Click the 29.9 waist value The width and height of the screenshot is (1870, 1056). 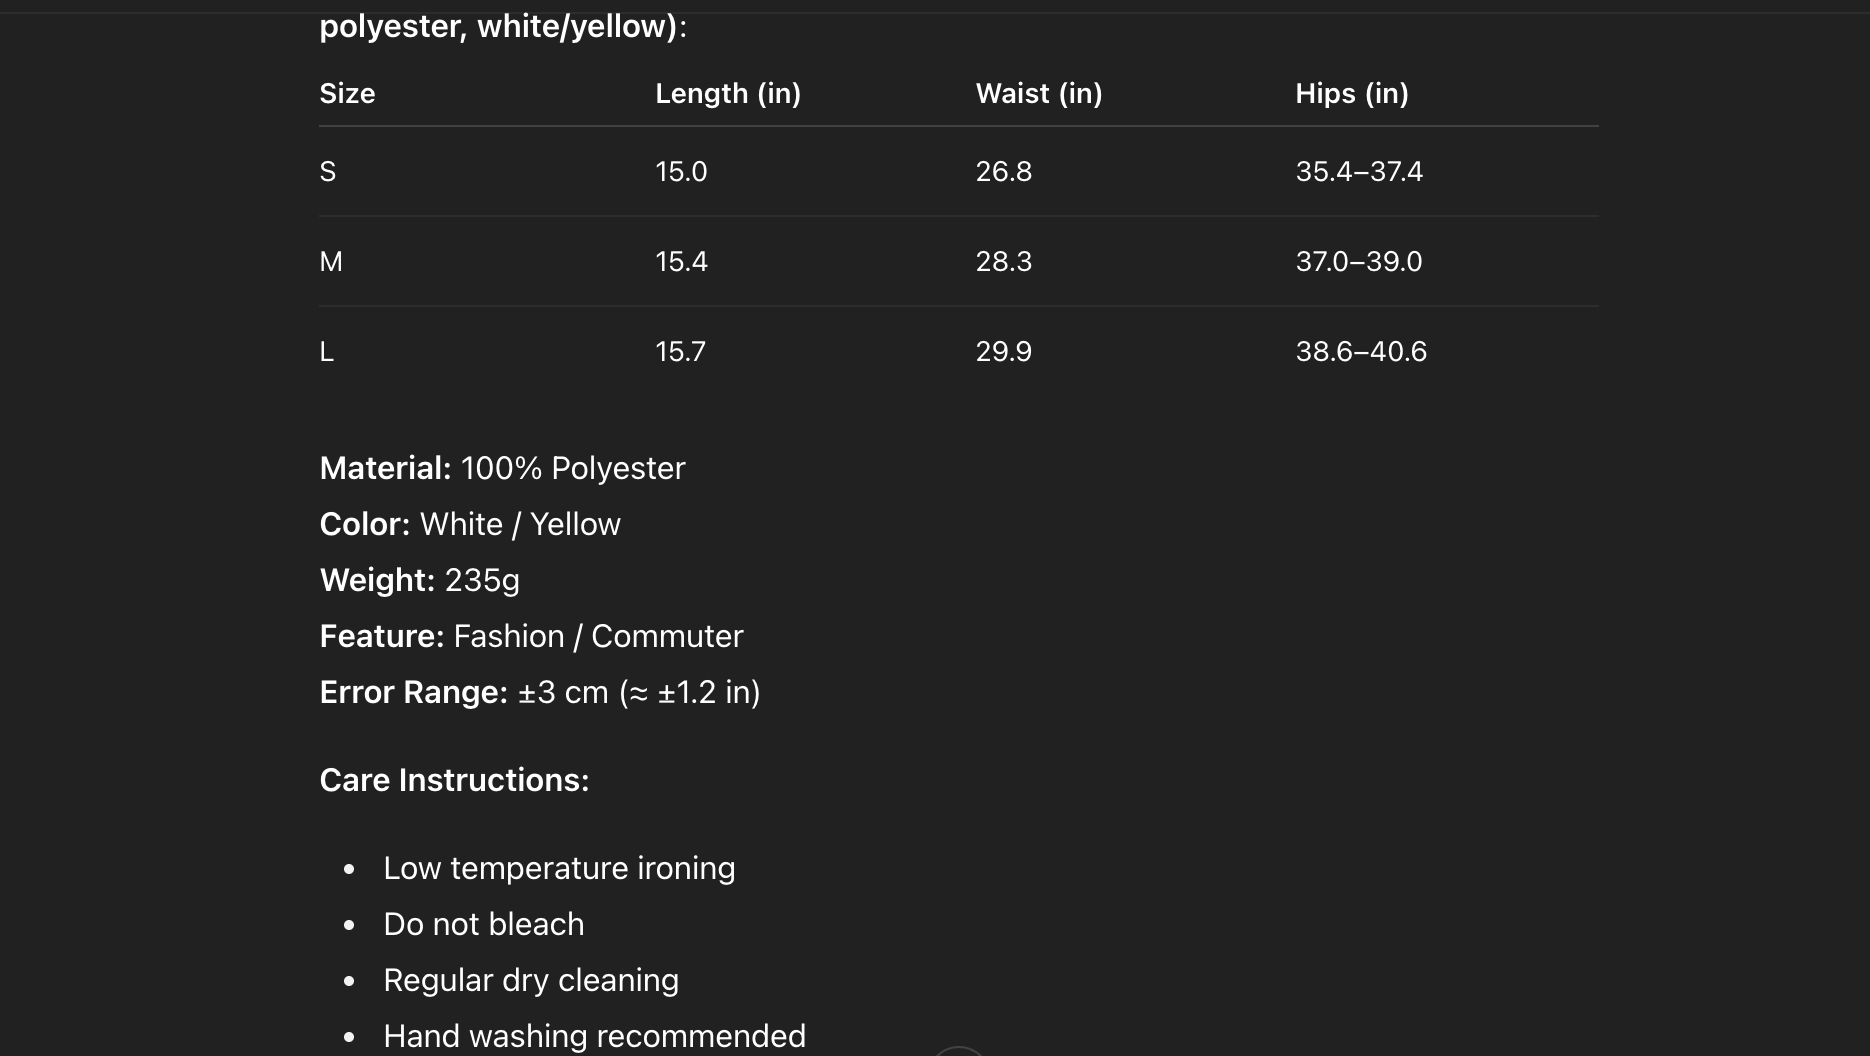coord(1003,352)
